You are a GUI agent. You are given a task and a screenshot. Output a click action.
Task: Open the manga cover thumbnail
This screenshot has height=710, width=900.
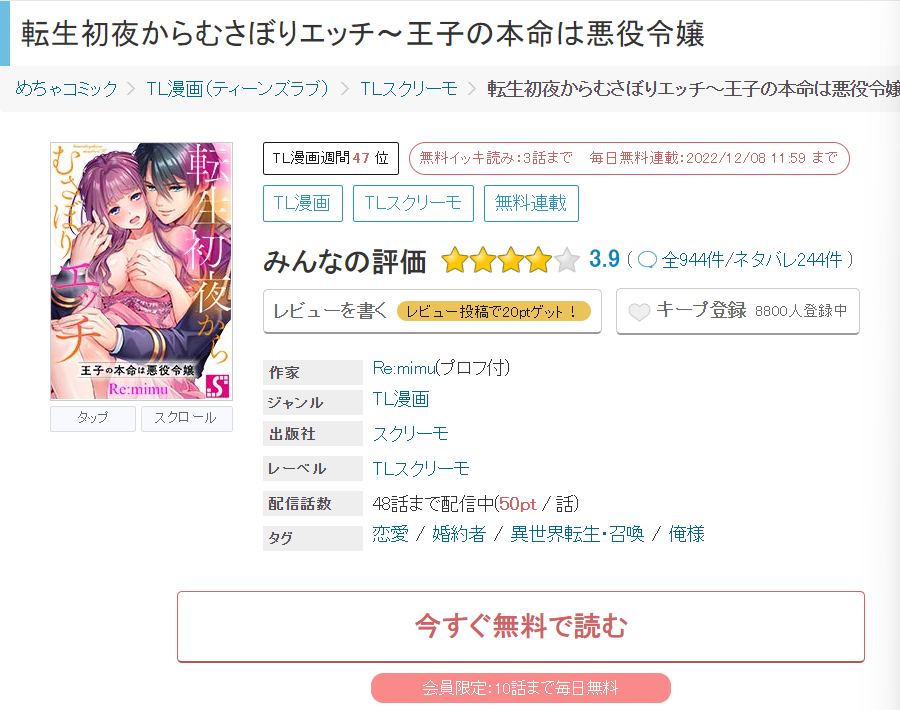(x=141, y=271)
